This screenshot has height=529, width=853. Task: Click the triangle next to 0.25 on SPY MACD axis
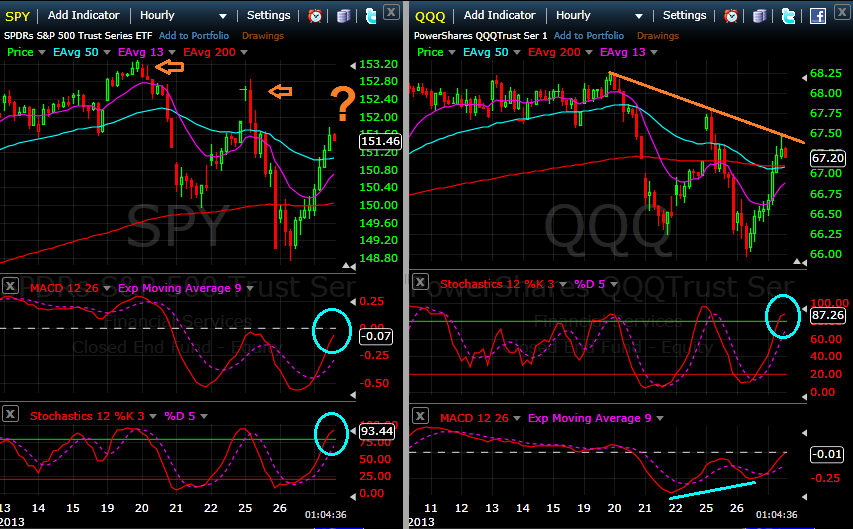point(353,302)
